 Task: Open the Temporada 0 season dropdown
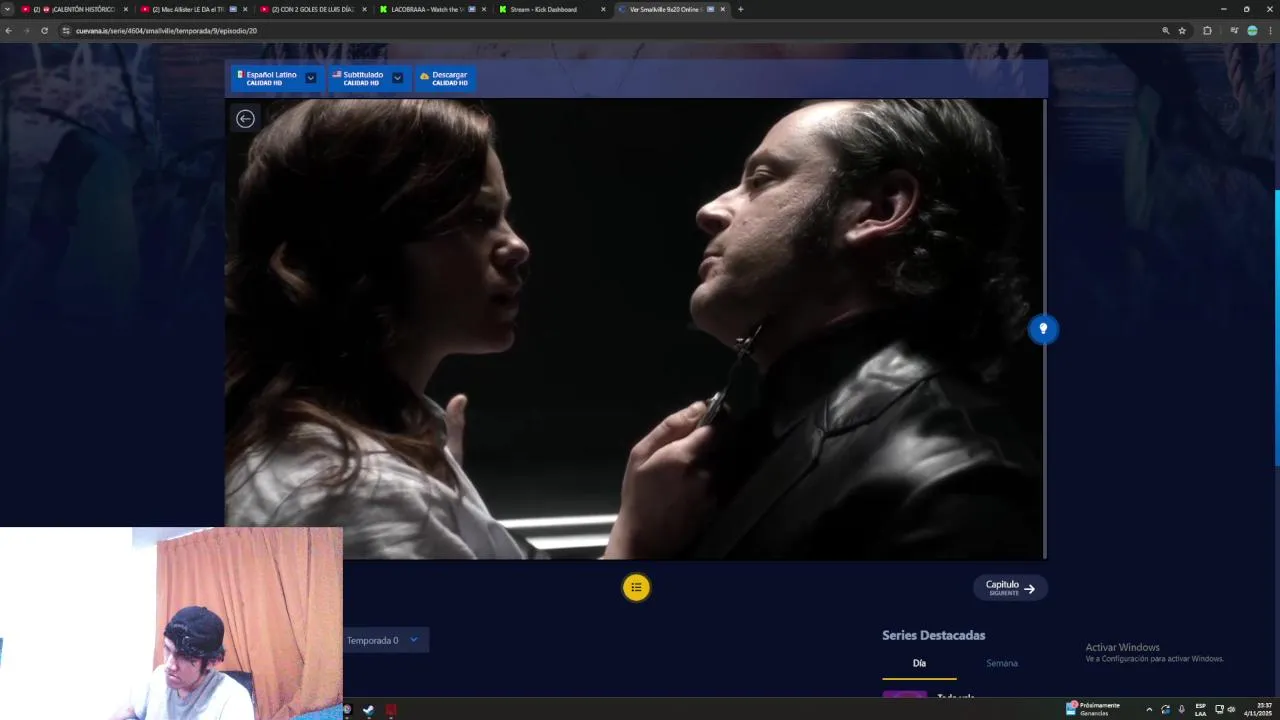coord(384,640)
